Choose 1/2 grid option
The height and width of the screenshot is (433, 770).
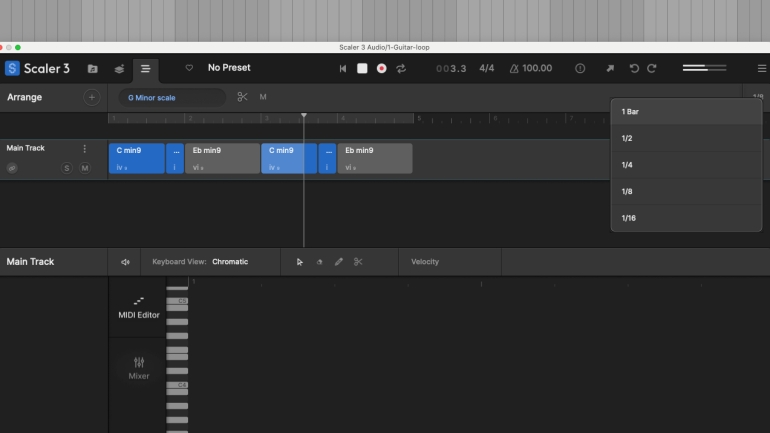point(686,138)
